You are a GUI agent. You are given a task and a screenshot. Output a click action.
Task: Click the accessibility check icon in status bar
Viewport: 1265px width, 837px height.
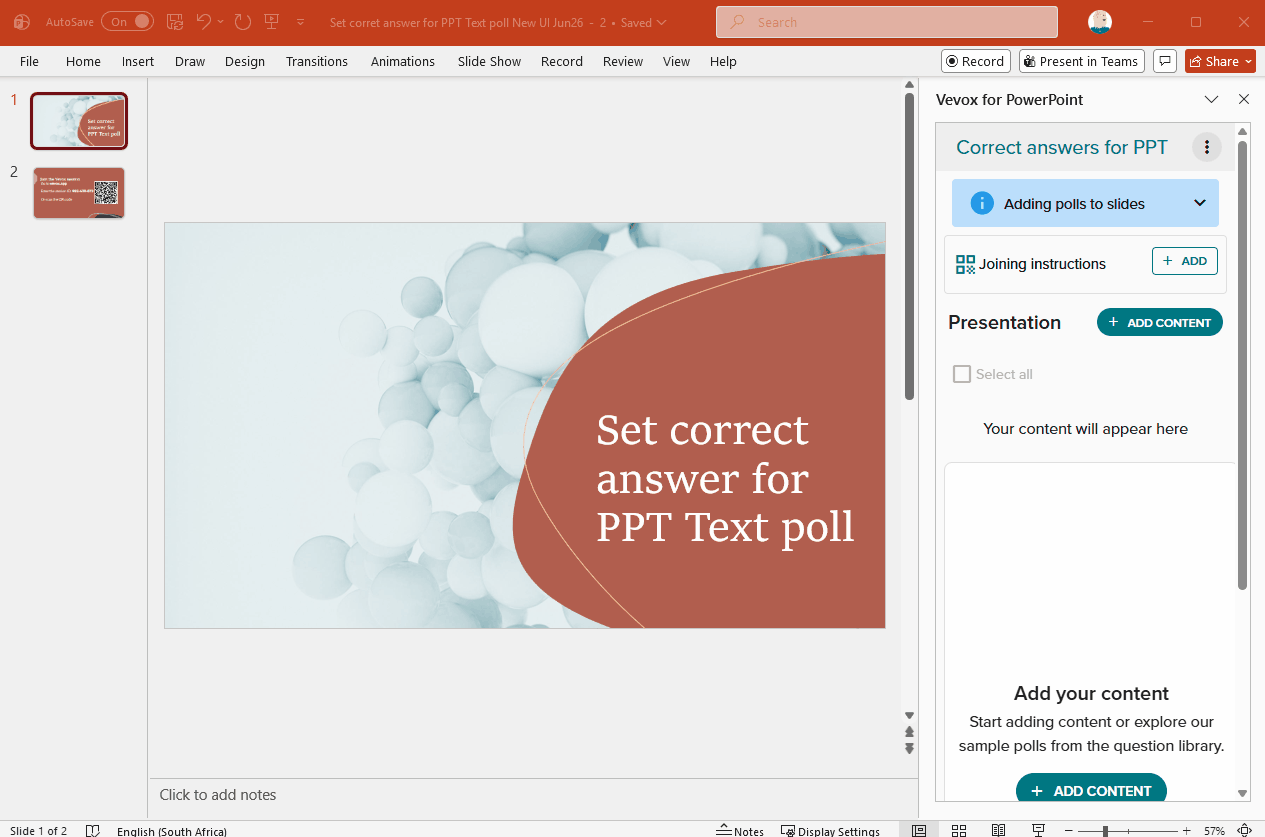pyautogui.click(x=93, y=831)
